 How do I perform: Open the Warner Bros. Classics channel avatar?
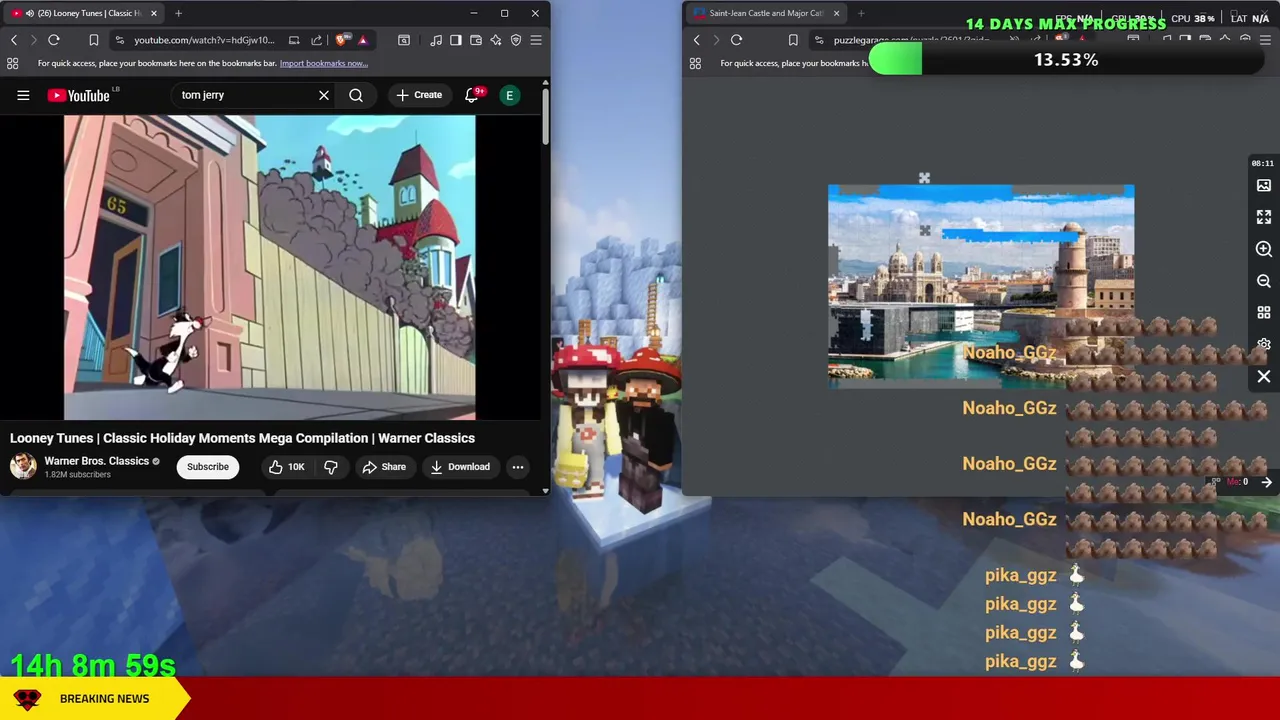23,466
